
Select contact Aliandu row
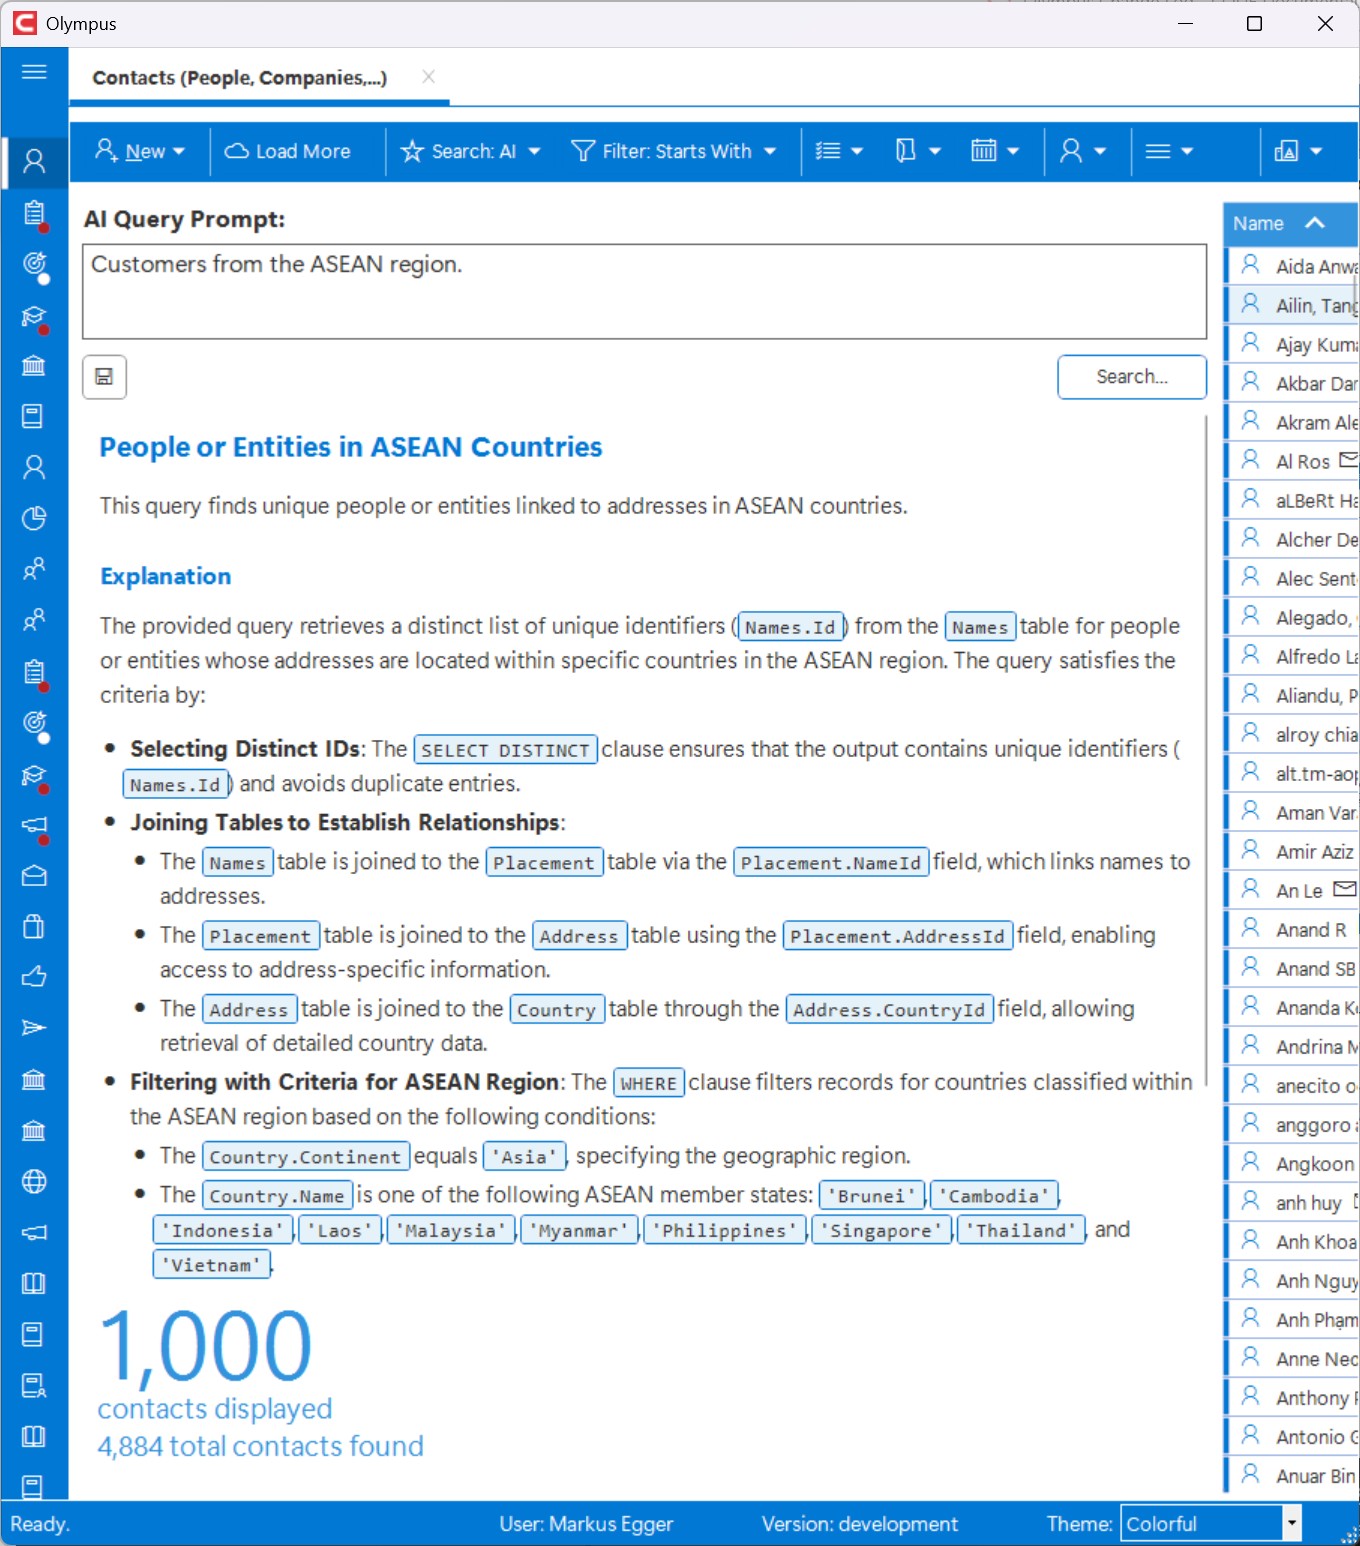pyautogui.click(x=1292, y=695)
